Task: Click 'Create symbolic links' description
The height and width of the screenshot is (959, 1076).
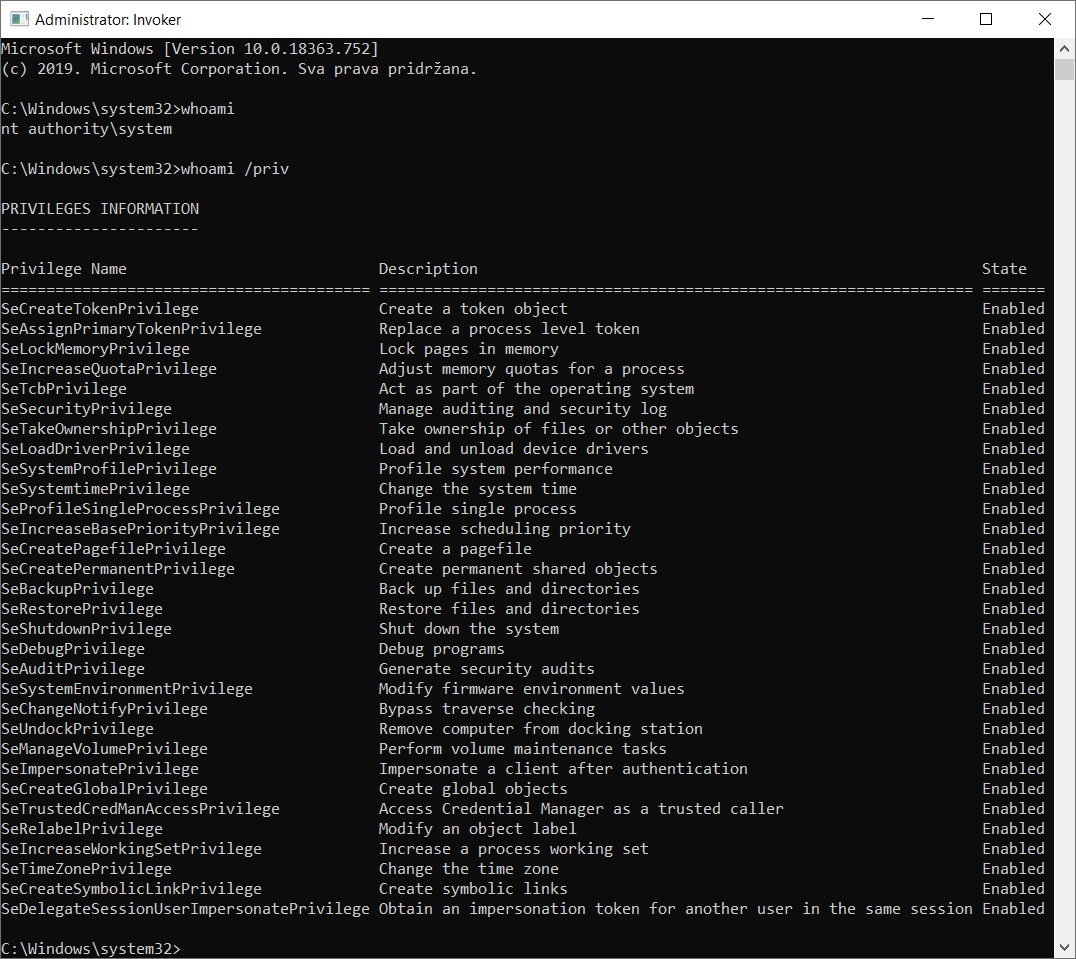Action: [473, 889]
